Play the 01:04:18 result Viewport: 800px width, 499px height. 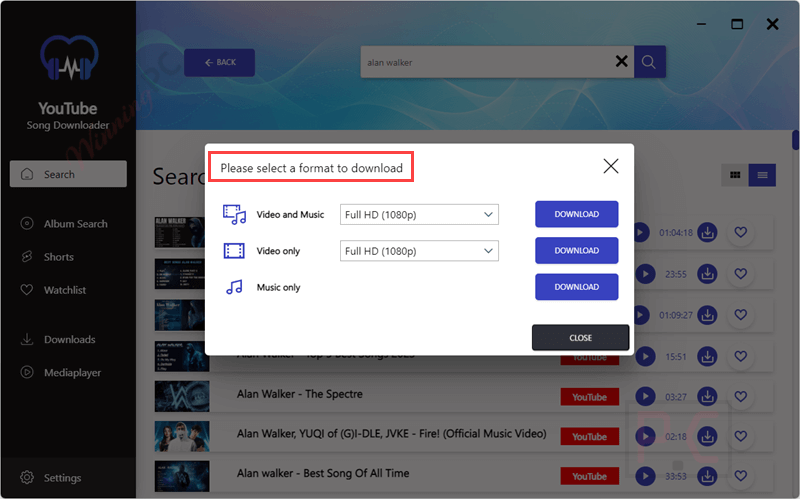pos(641,233)
